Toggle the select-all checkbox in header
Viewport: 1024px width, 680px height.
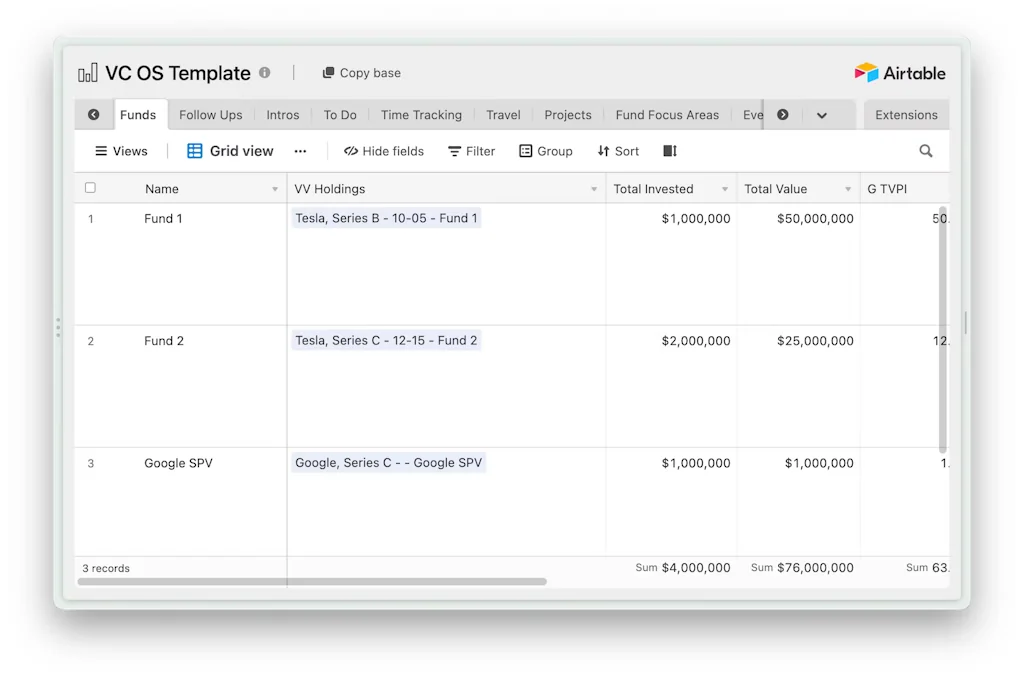[90, 188]
